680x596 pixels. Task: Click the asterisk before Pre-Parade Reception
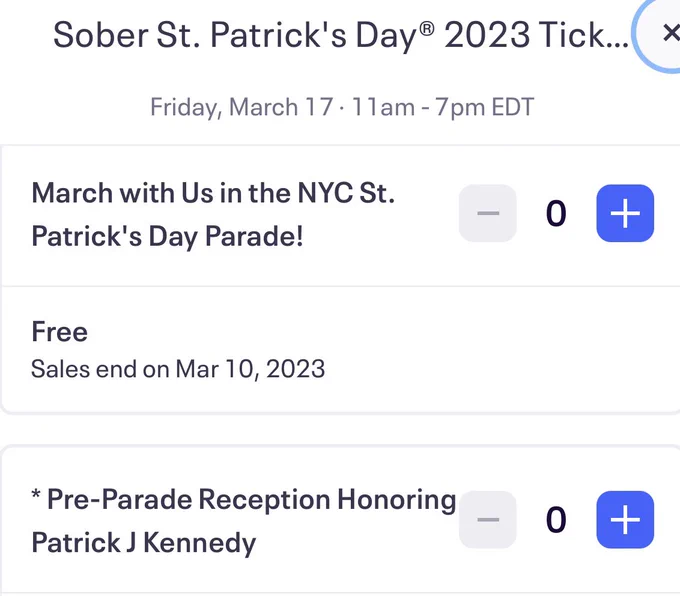36,495
